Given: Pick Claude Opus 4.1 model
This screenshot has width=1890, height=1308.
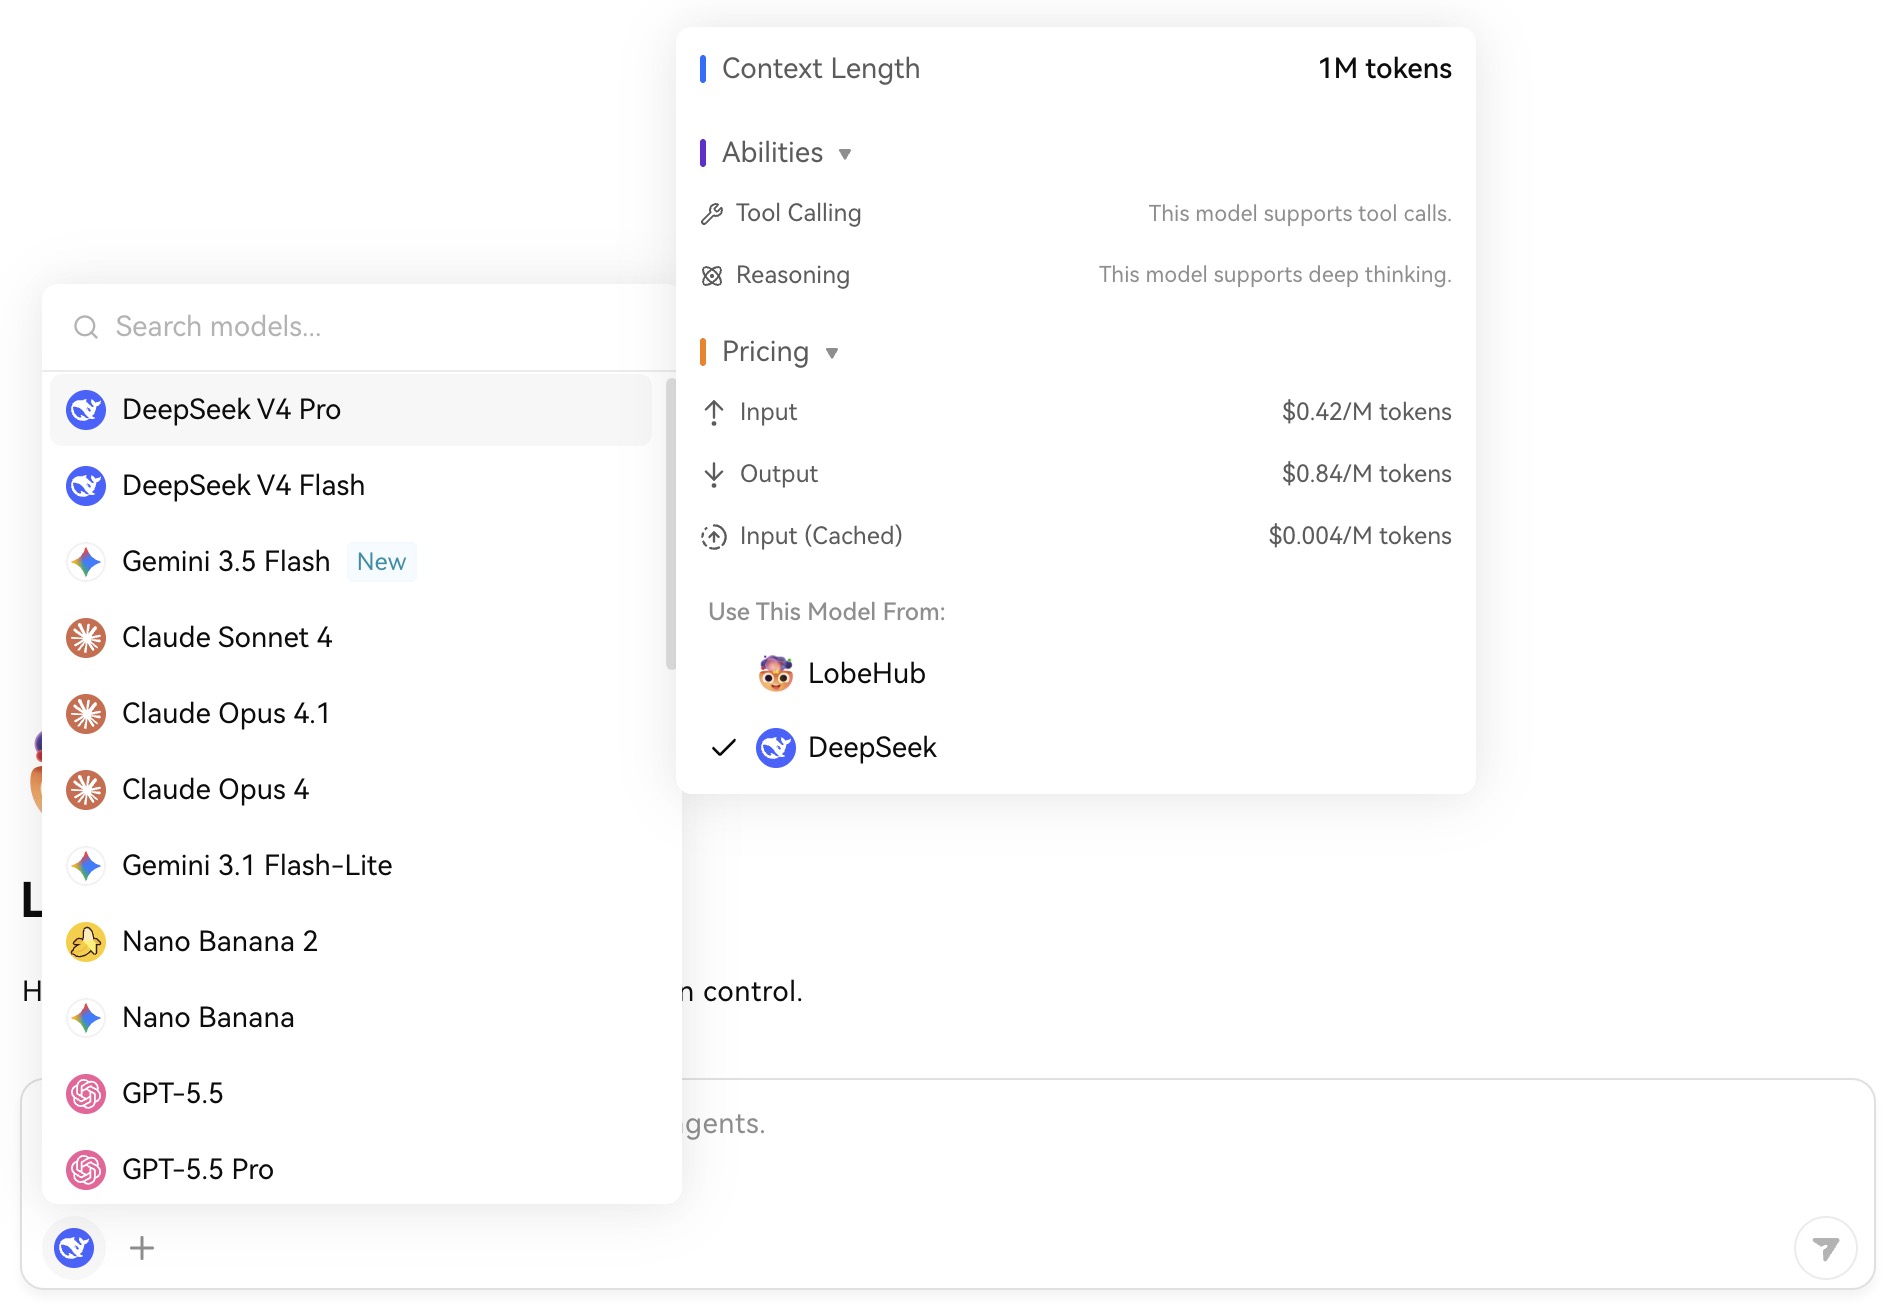Looking at the screenshot, I should click(351, 714).
